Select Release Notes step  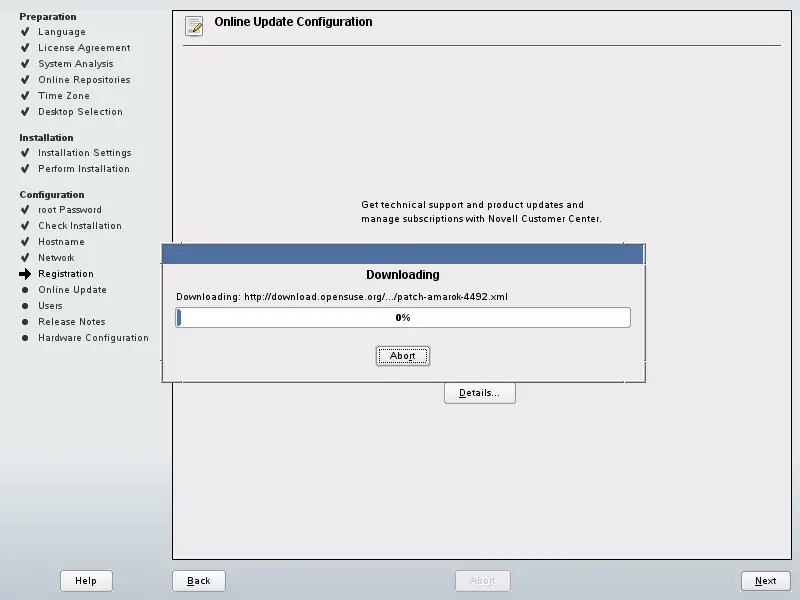[x=71, y=322]
